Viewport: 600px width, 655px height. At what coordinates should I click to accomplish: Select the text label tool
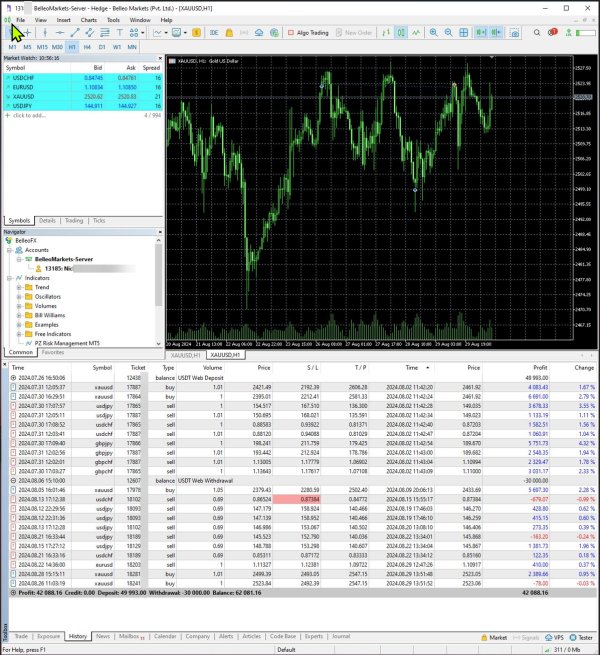119,33
